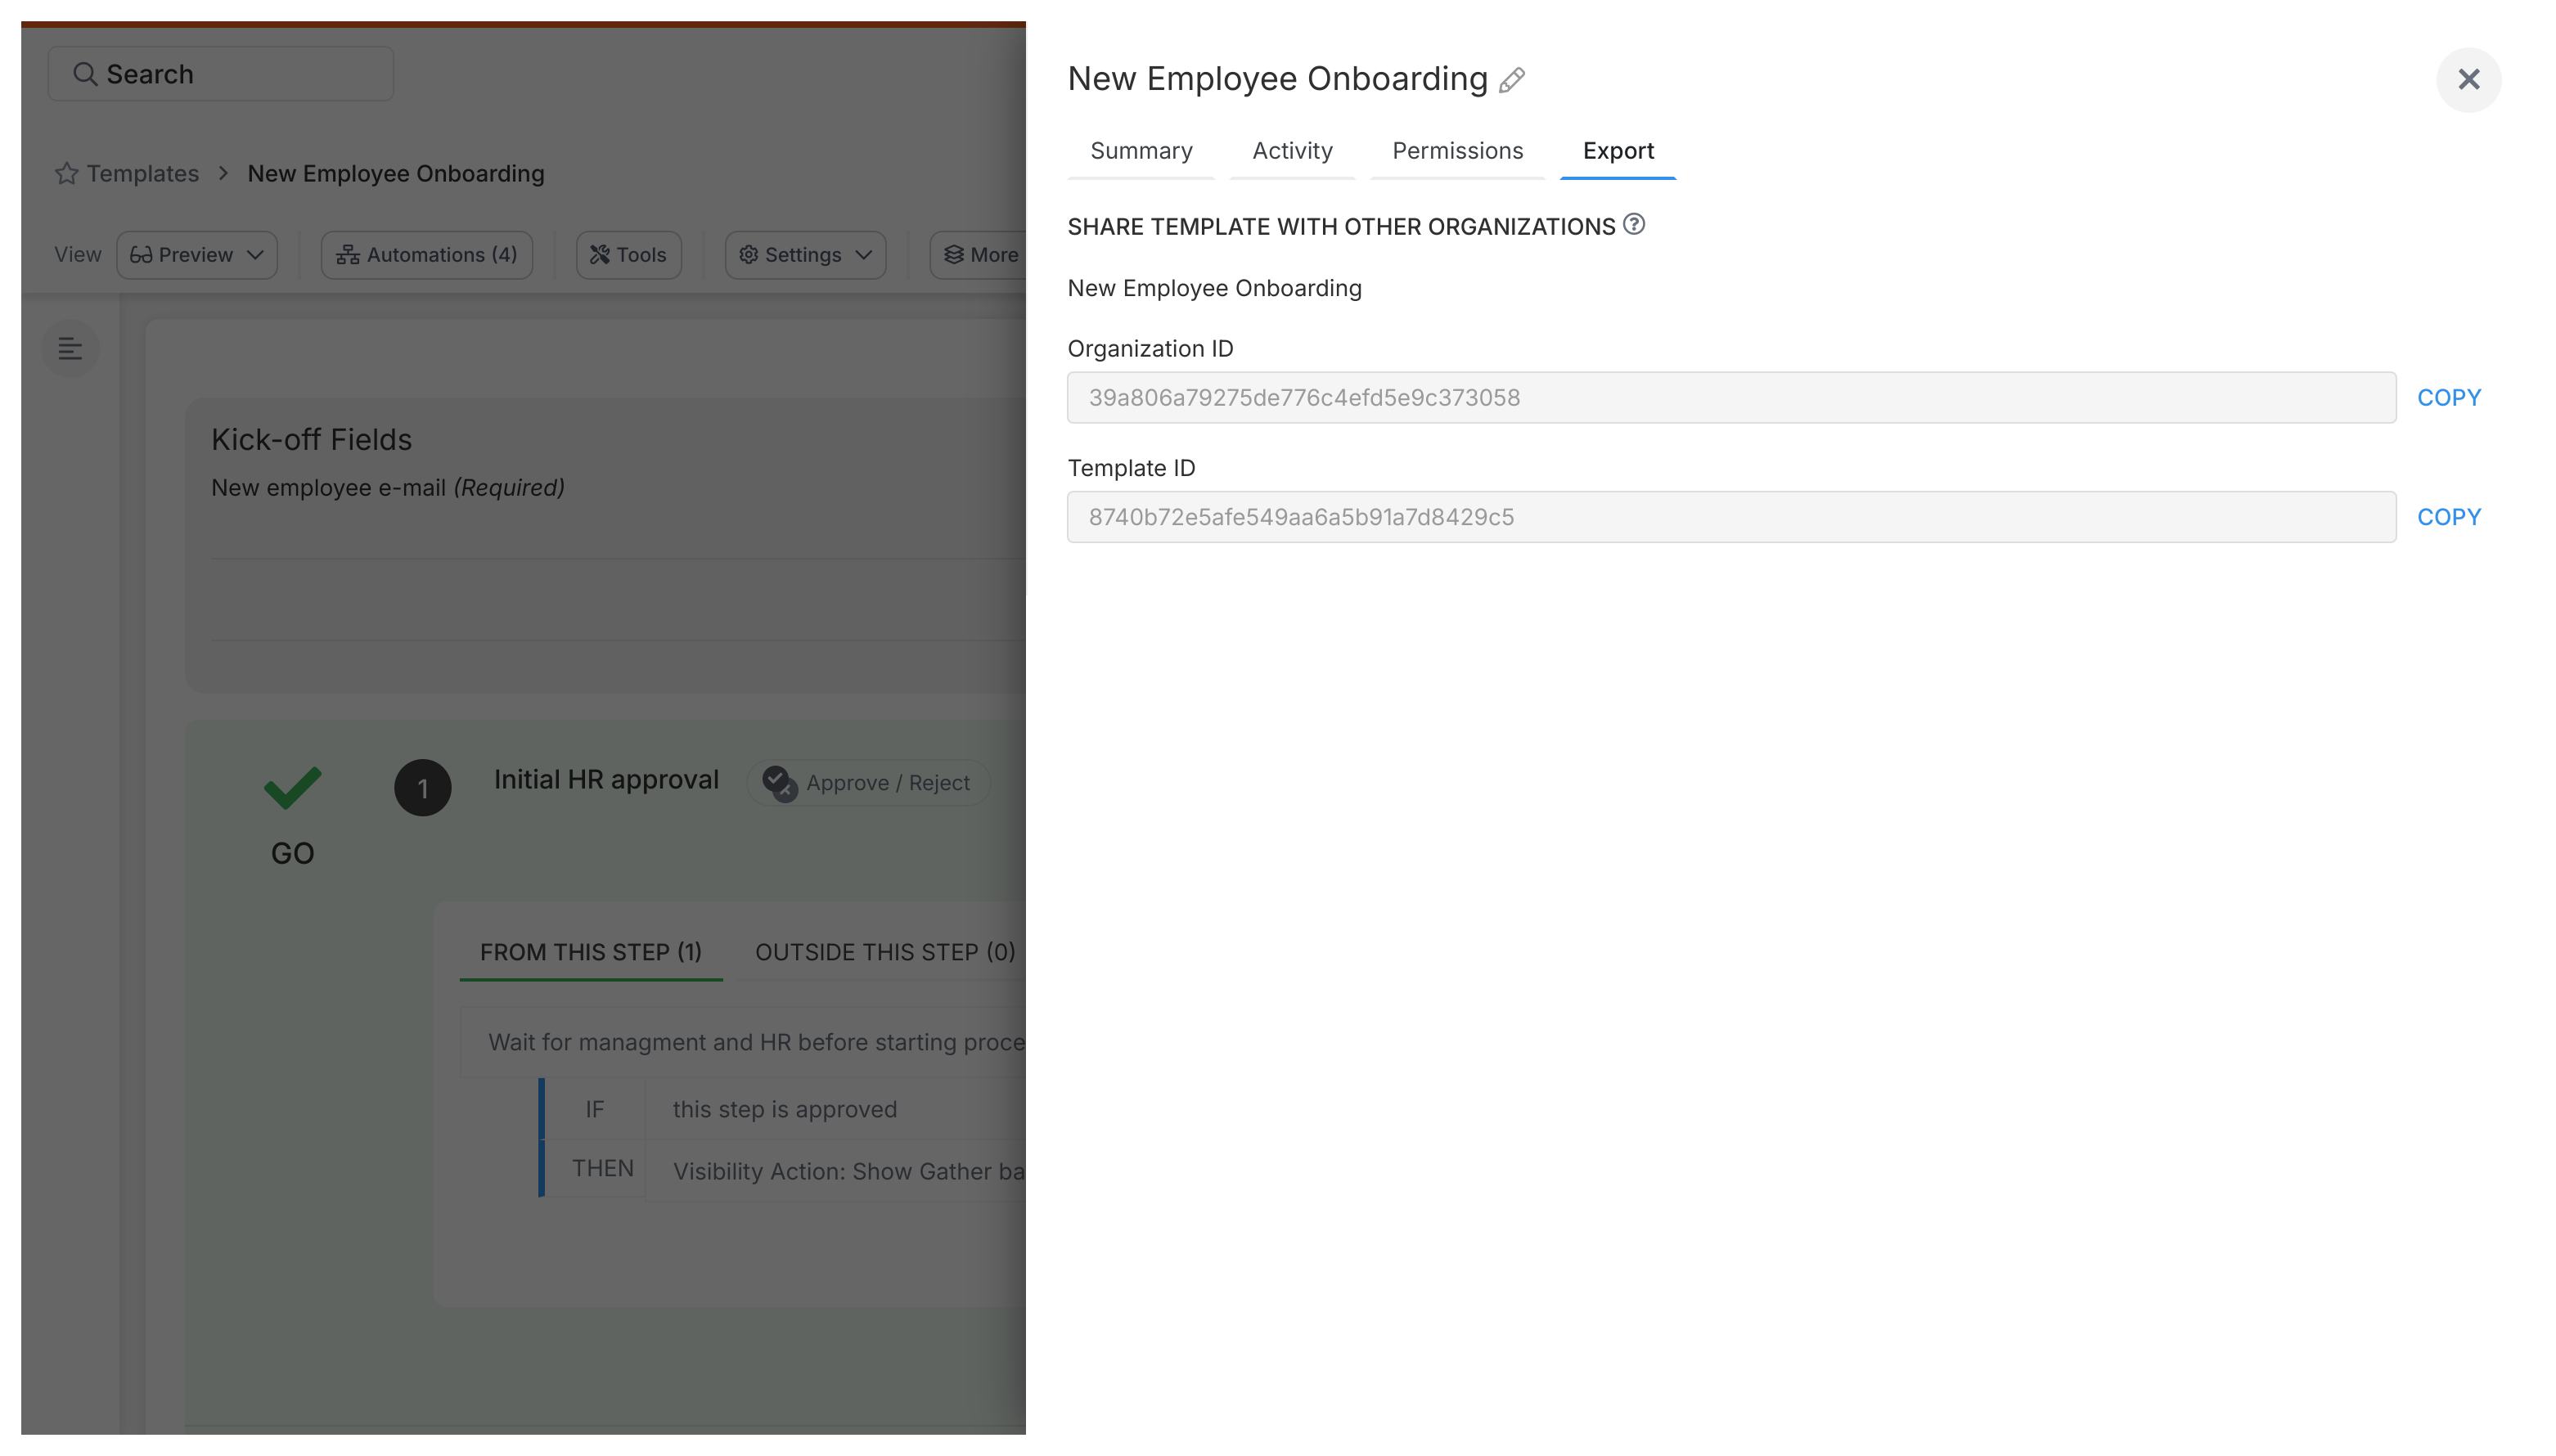Click the New Employee Onboarding breadcrumb text

[x=396, y=174]
